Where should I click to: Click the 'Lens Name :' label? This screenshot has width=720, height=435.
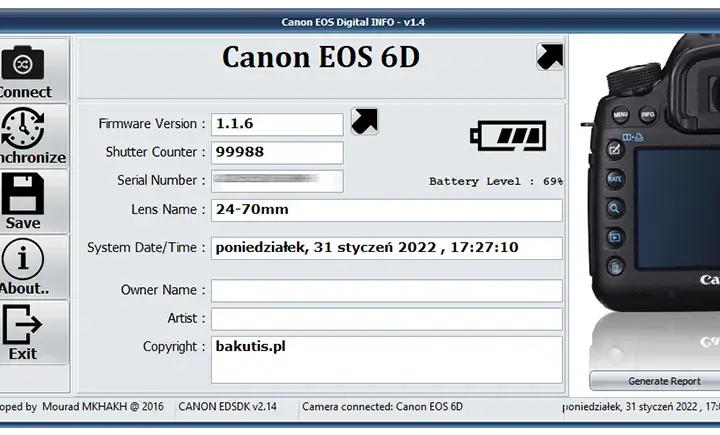(x=168, y=209)
